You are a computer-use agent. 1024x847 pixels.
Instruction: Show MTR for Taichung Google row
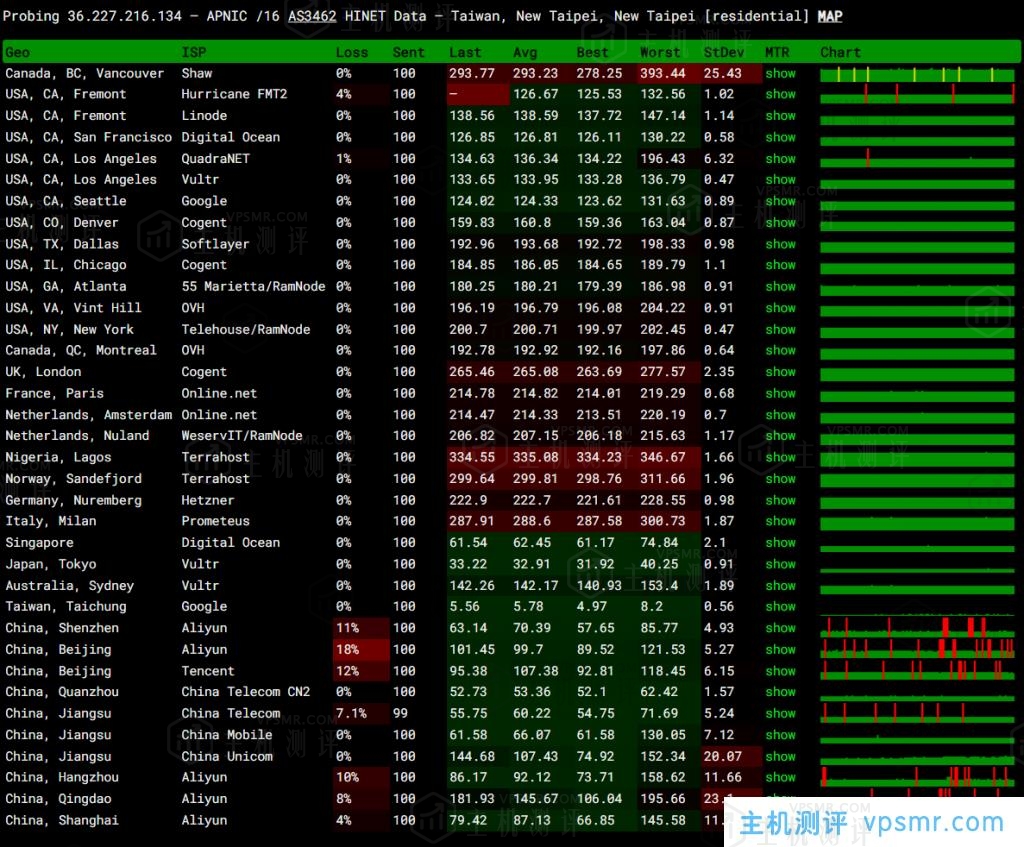tap(780, 606)
